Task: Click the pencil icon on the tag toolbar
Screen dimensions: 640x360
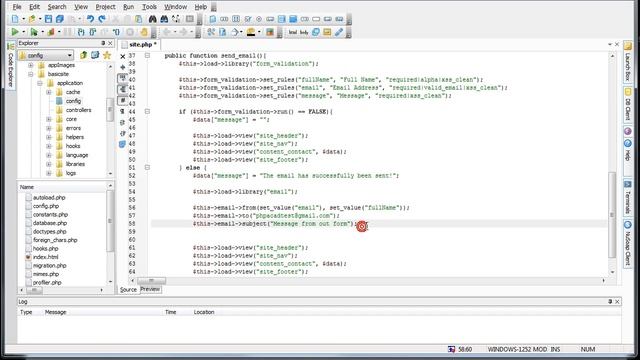Action: click(339, 32)
